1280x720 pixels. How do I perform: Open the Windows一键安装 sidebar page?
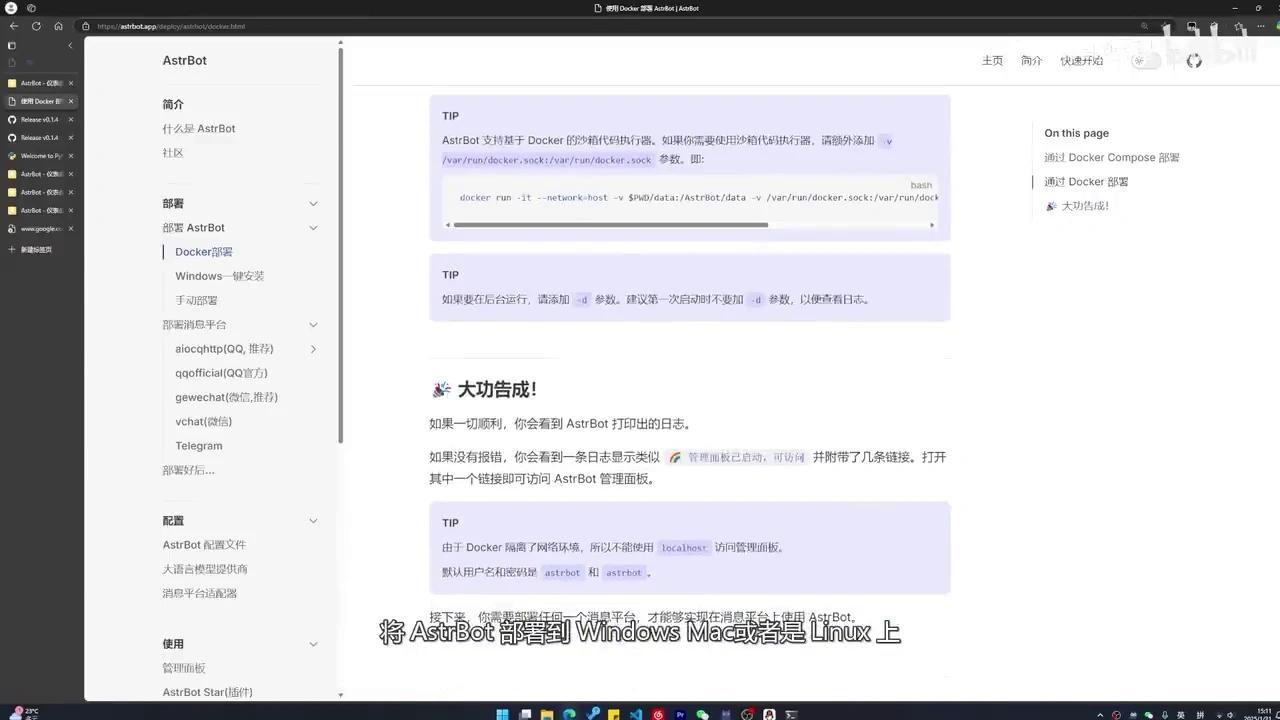(x=219, y=276)
